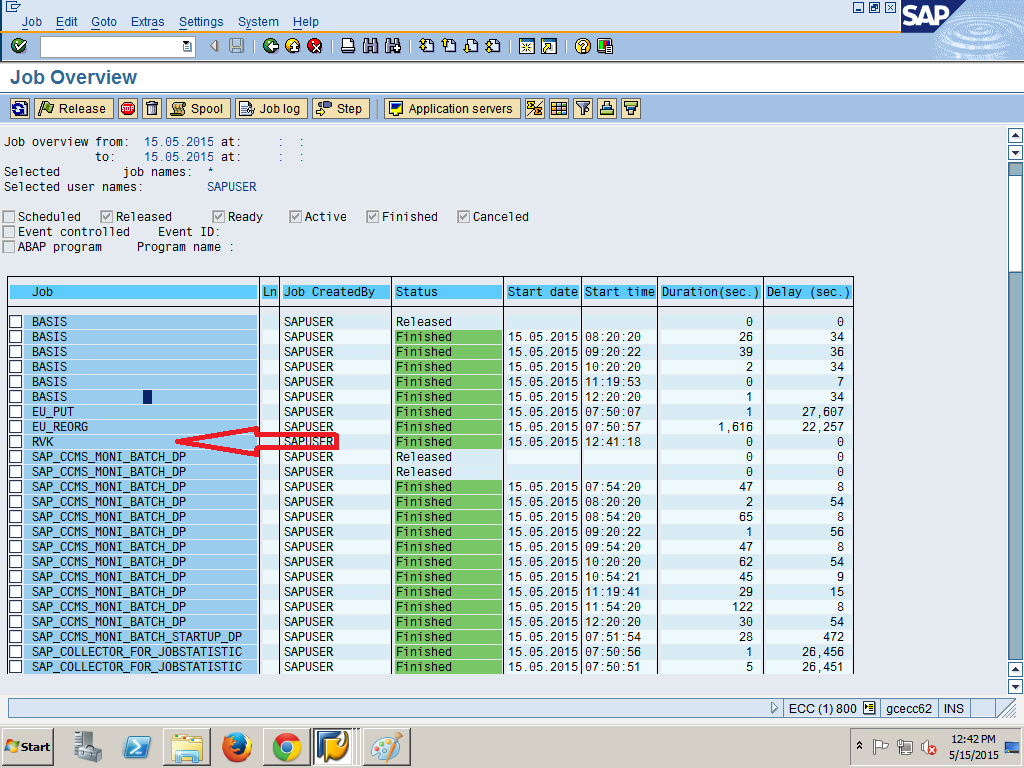Click SAP_CCMS_MONI_BATCH_STARTUP_DP job name
Image resolution: width=1024 pixels, height=768 pixels.
(x=136, y=637)
